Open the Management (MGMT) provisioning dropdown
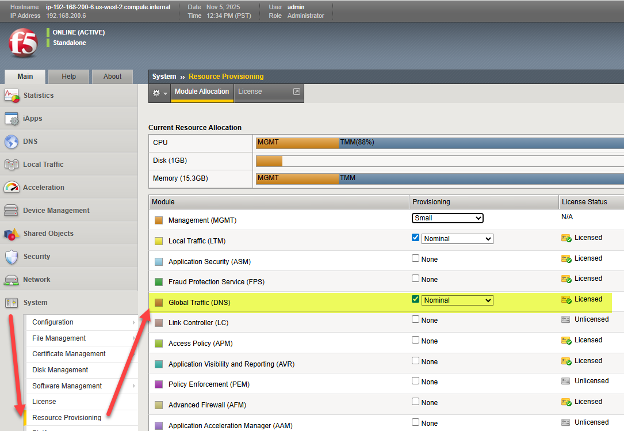The width and height of the screenshot is (624, 432). [447, 218]
